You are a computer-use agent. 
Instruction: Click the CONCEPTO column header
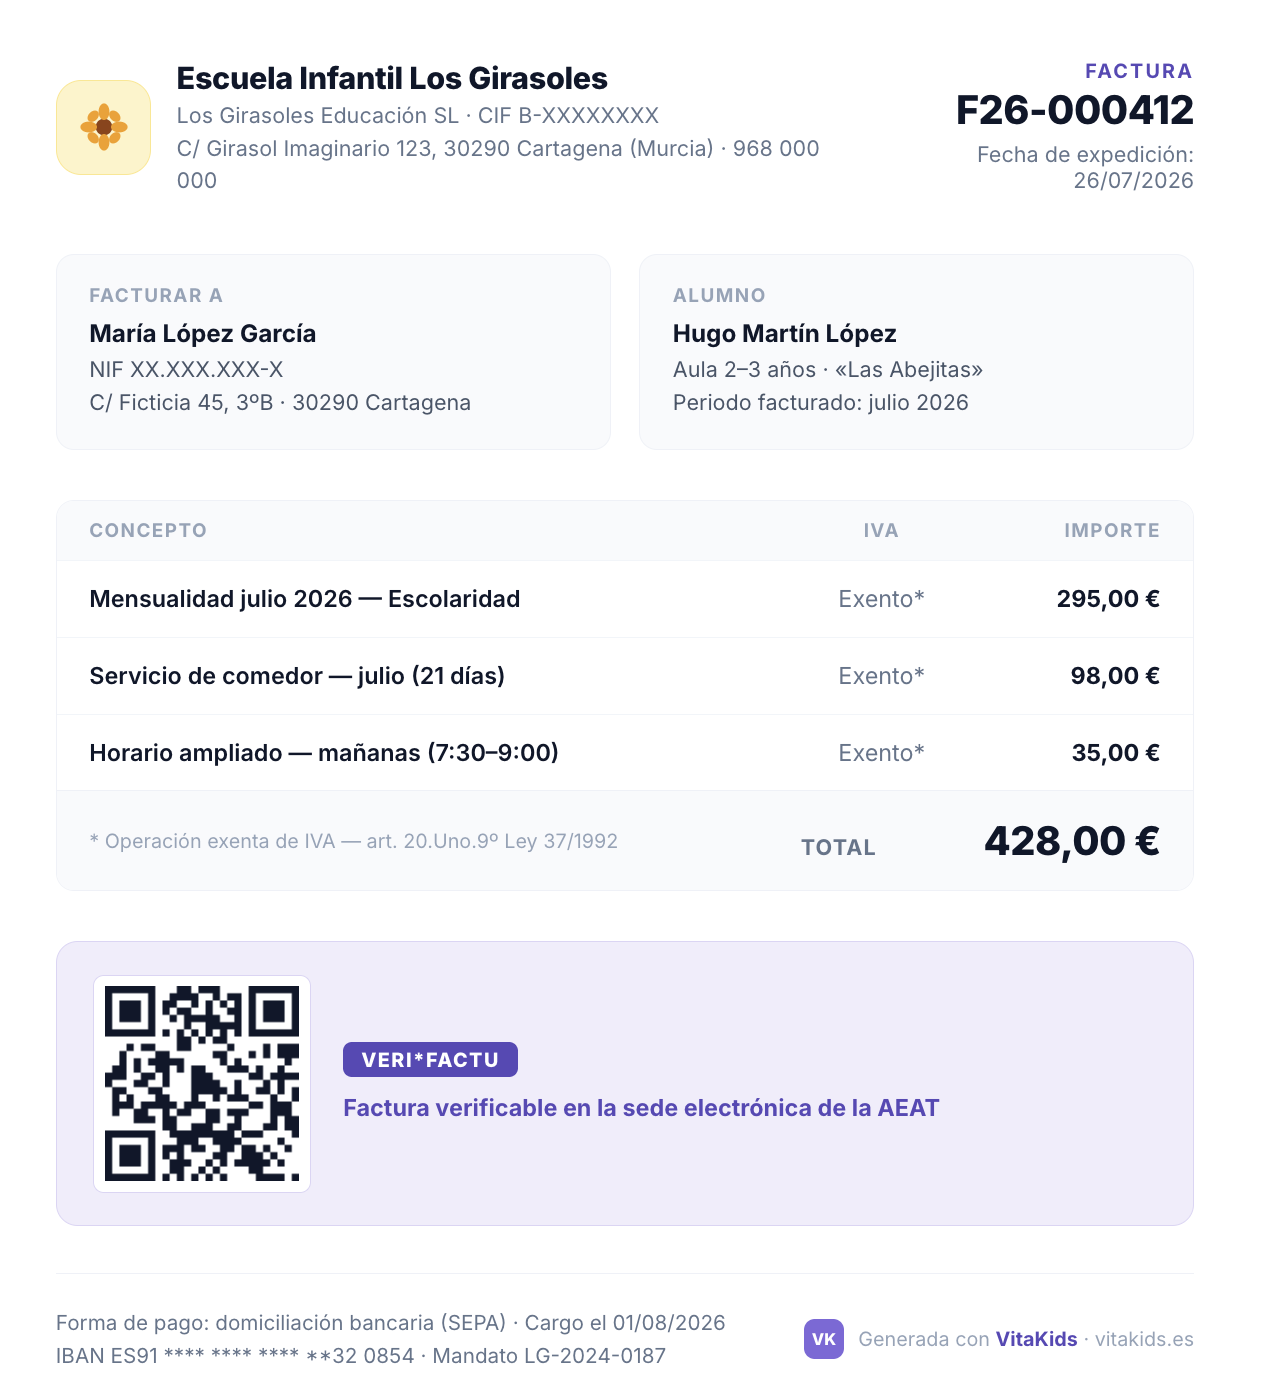(x=148, y=530)
